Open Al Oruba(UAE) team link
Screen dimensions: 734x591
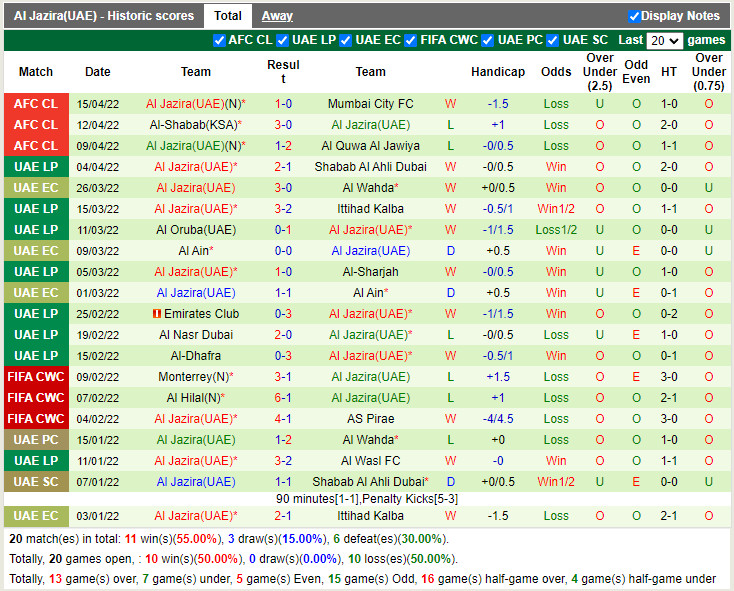(x=196, y=230)
